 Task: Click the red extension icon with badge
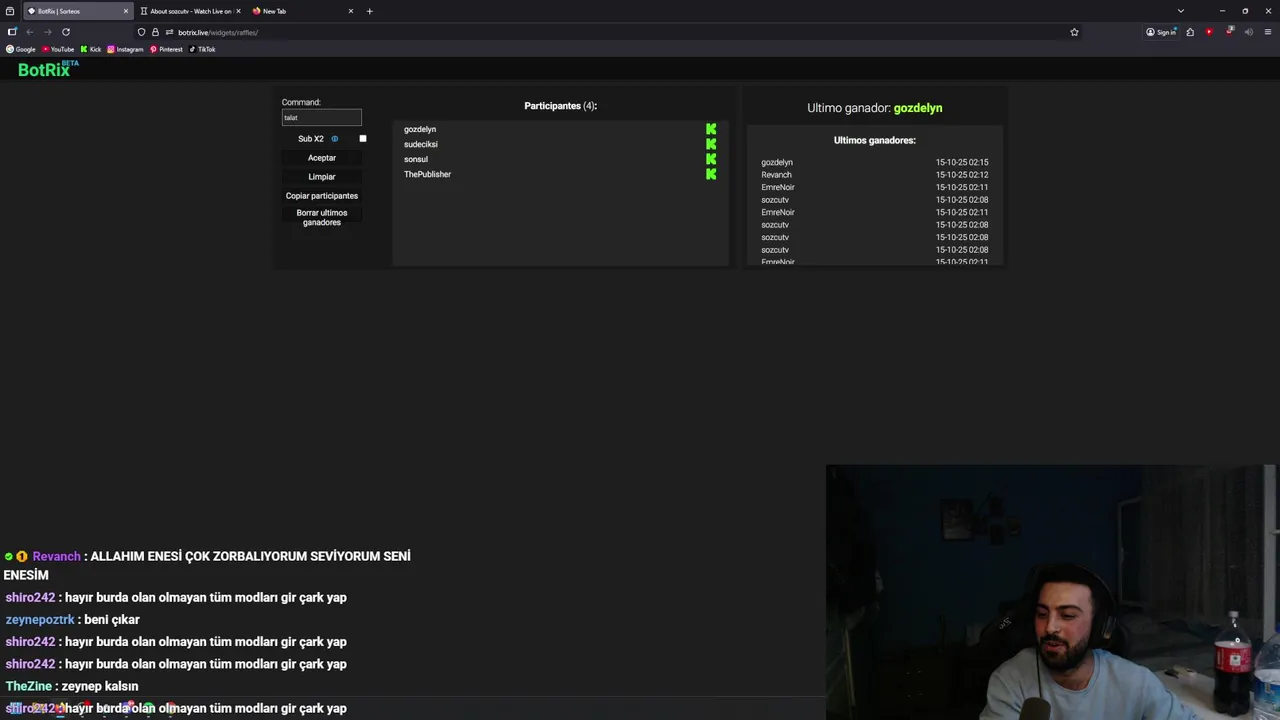(1229, 32)
